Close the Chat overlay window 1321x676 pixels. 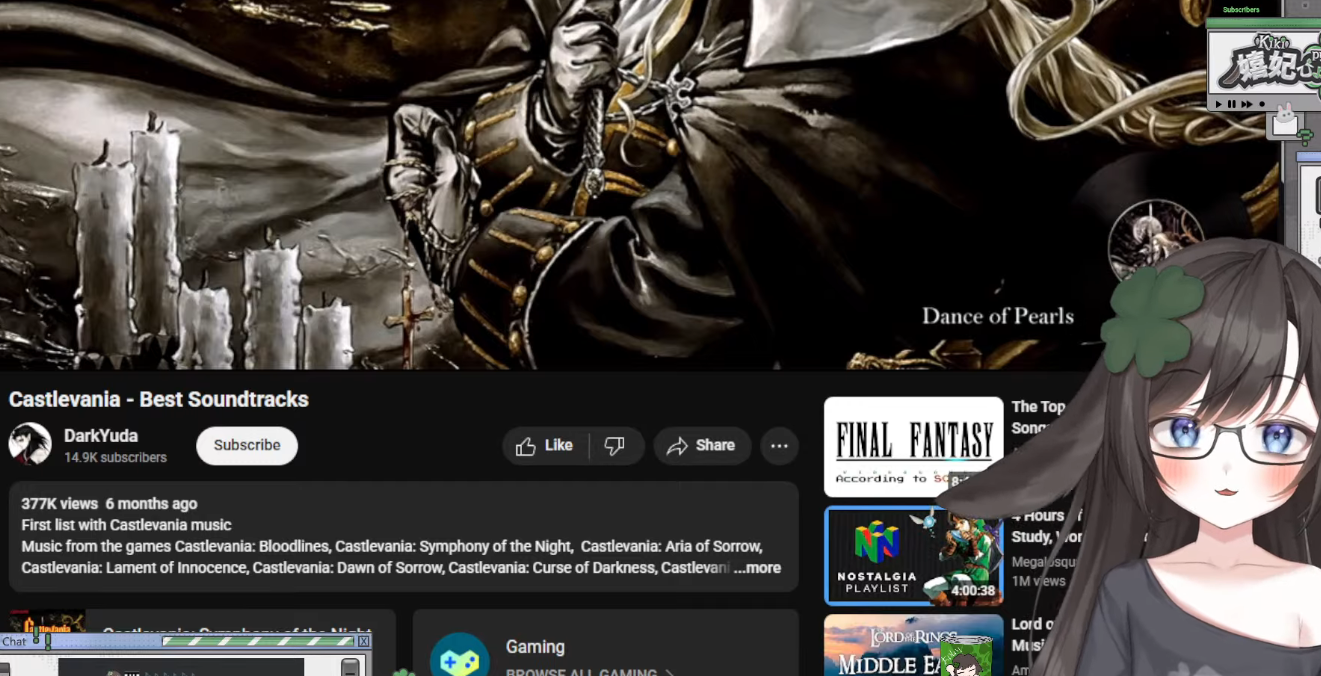364,641
